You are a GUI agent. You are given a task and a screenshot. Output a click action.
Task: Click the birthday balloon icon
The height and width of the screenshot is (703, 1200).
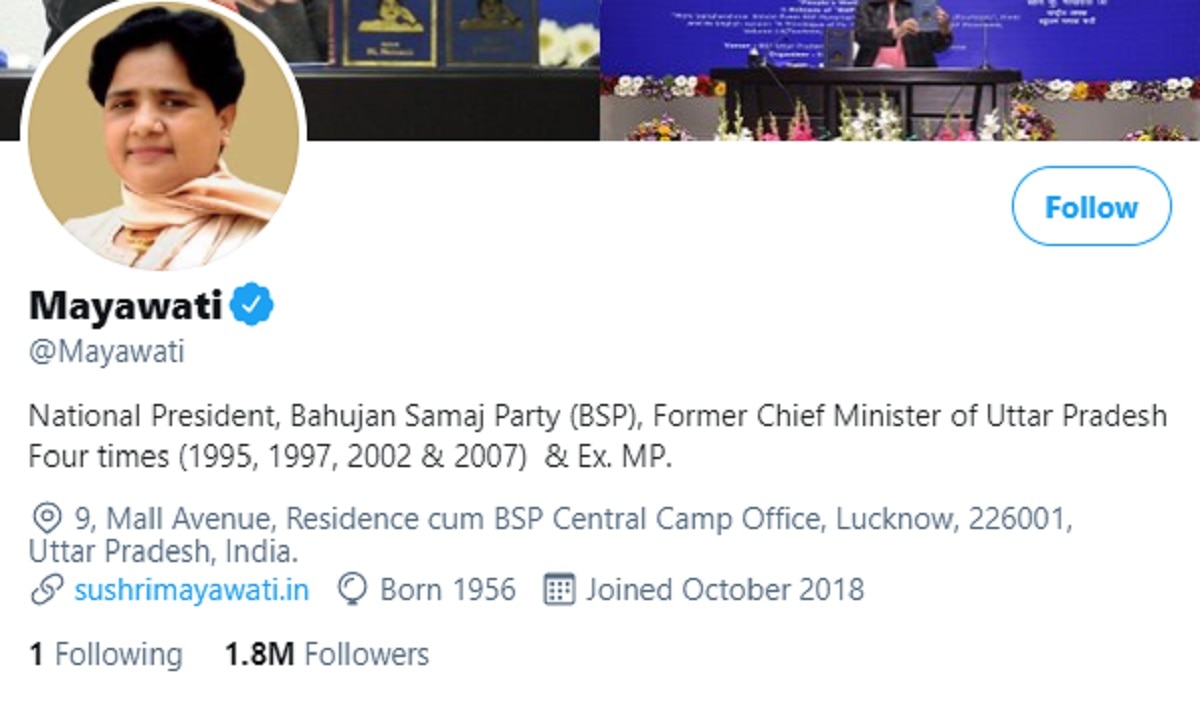click(x=351, y=589)
